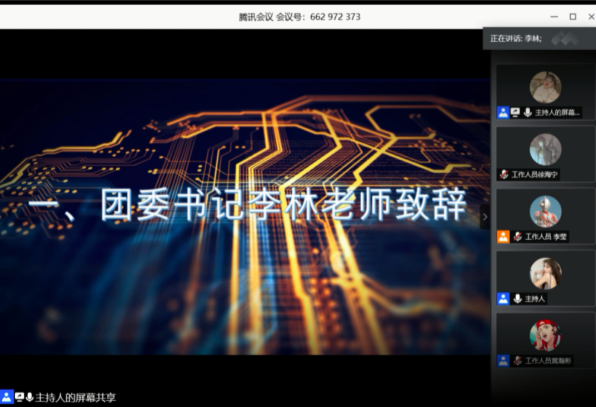Click the 腾讯会议 会议号 title text
The height and width of the screenshot is (407, 596).
(300, 17)
